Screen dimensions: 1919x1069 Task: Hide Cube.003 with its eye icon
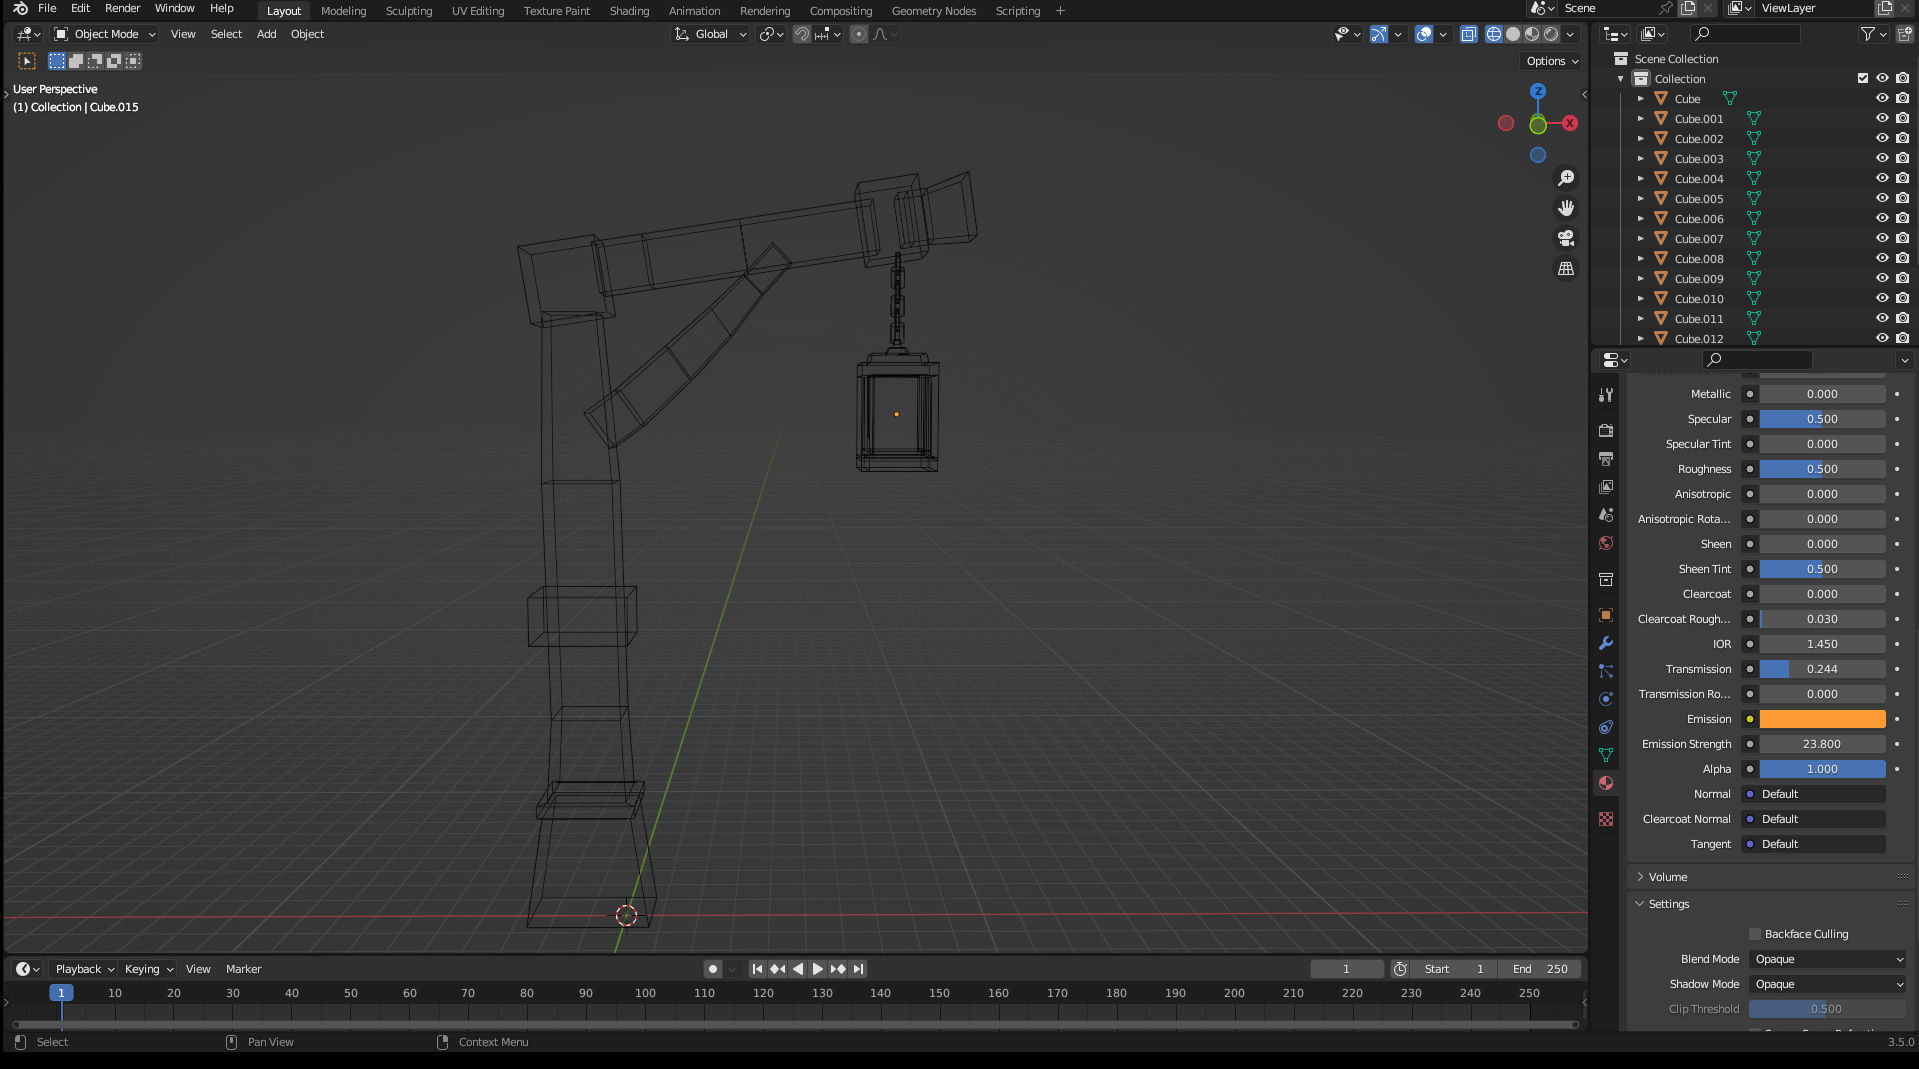(1882, 158)
